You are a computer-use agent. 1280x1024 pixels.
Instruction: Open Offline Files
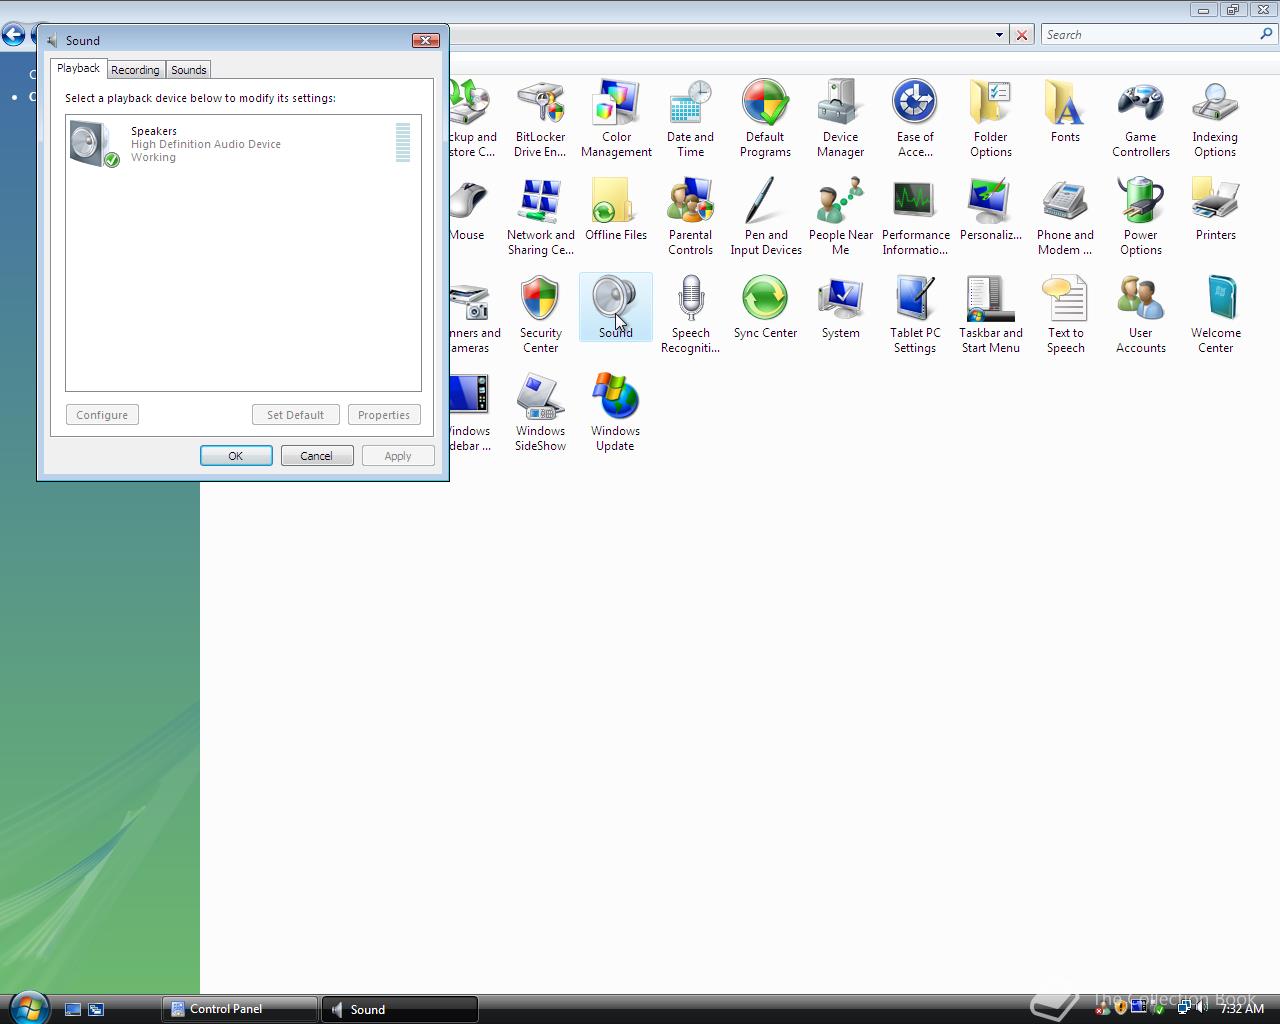[616, 210]
